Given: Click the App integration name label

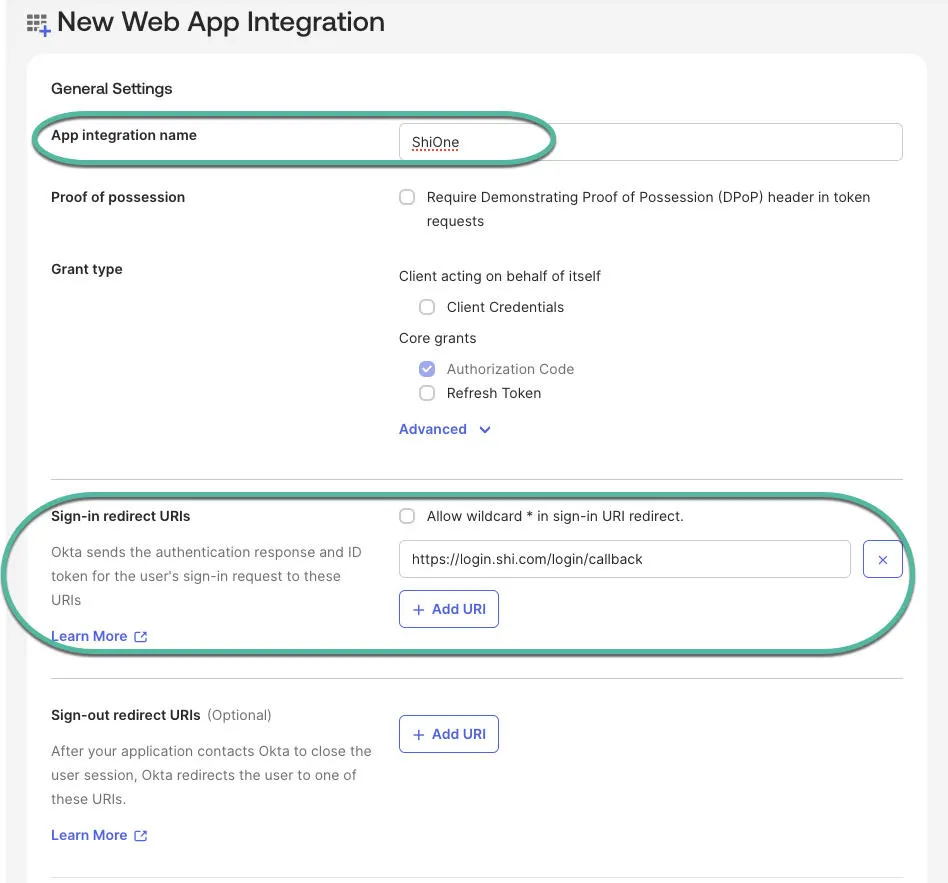Looking at the screenshot, I should [124, 135].
